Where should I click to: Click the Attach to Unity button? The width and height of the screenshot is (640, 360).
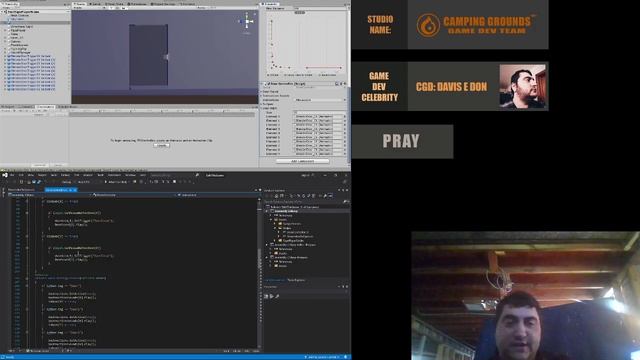117,182
